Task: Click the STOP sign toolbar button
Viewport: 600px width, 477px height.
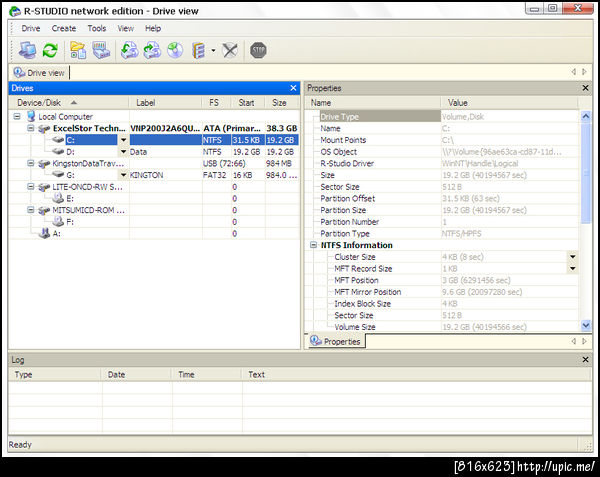Action: tap(258, 50)
